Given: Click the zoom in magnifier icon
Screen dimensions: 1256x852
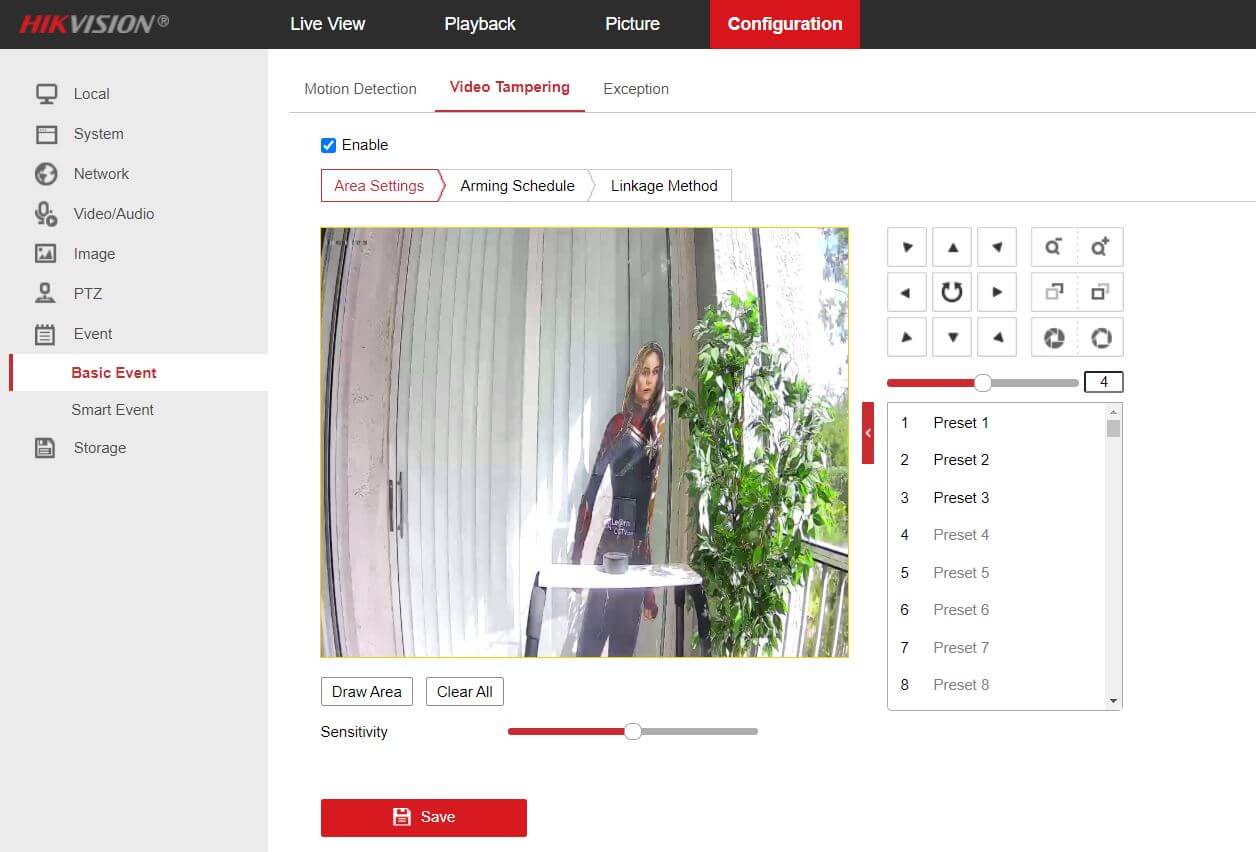Looking at the screenshot, I should (1100, 247).
